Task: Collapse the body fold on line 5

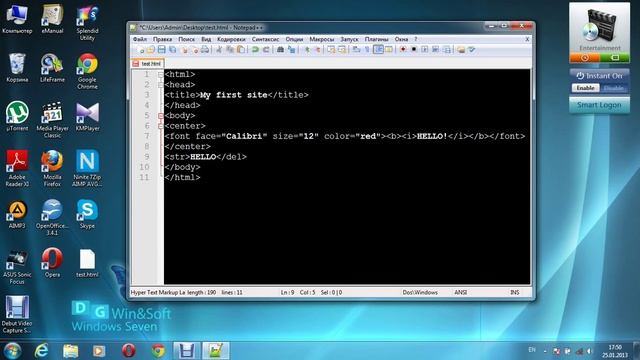Action: [160, 116]
